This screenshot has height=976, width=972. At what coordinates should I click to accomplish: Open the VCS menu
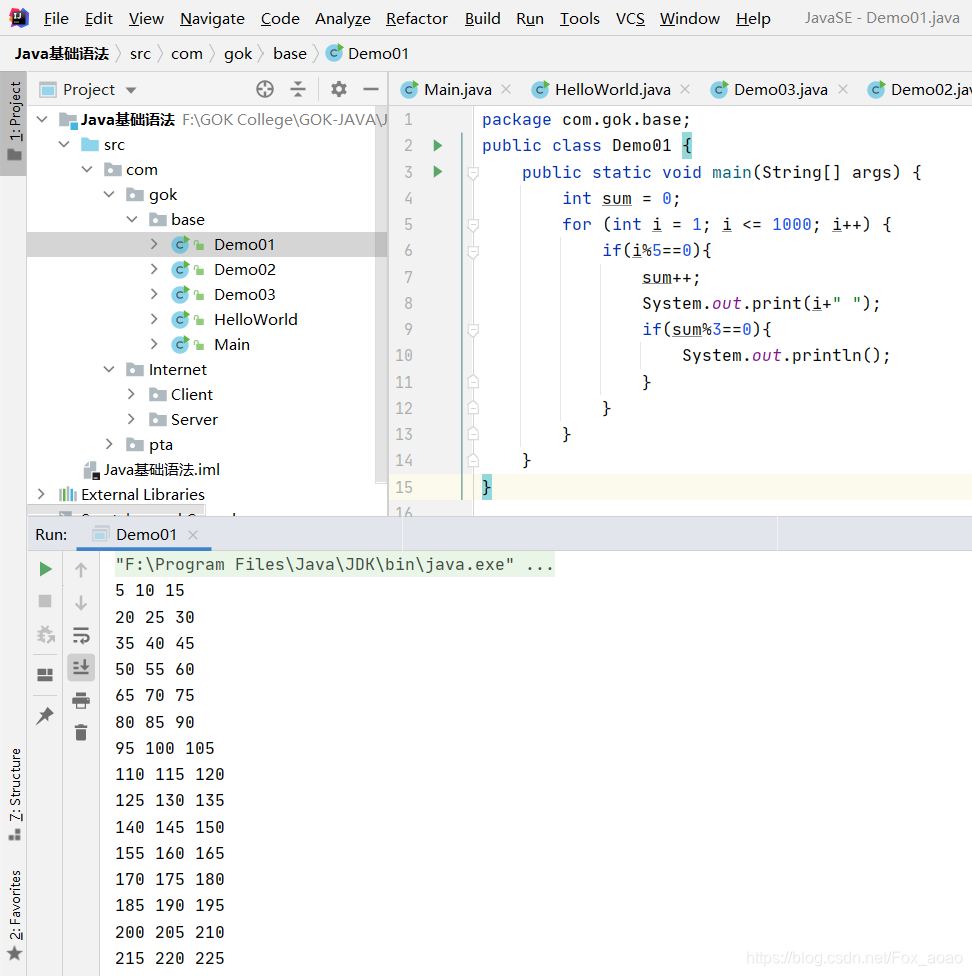tap(630, 19)
